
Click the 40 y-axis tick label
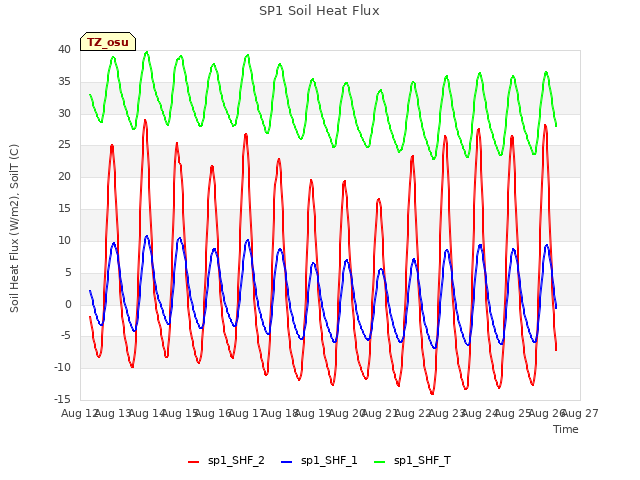pos(64,49)
